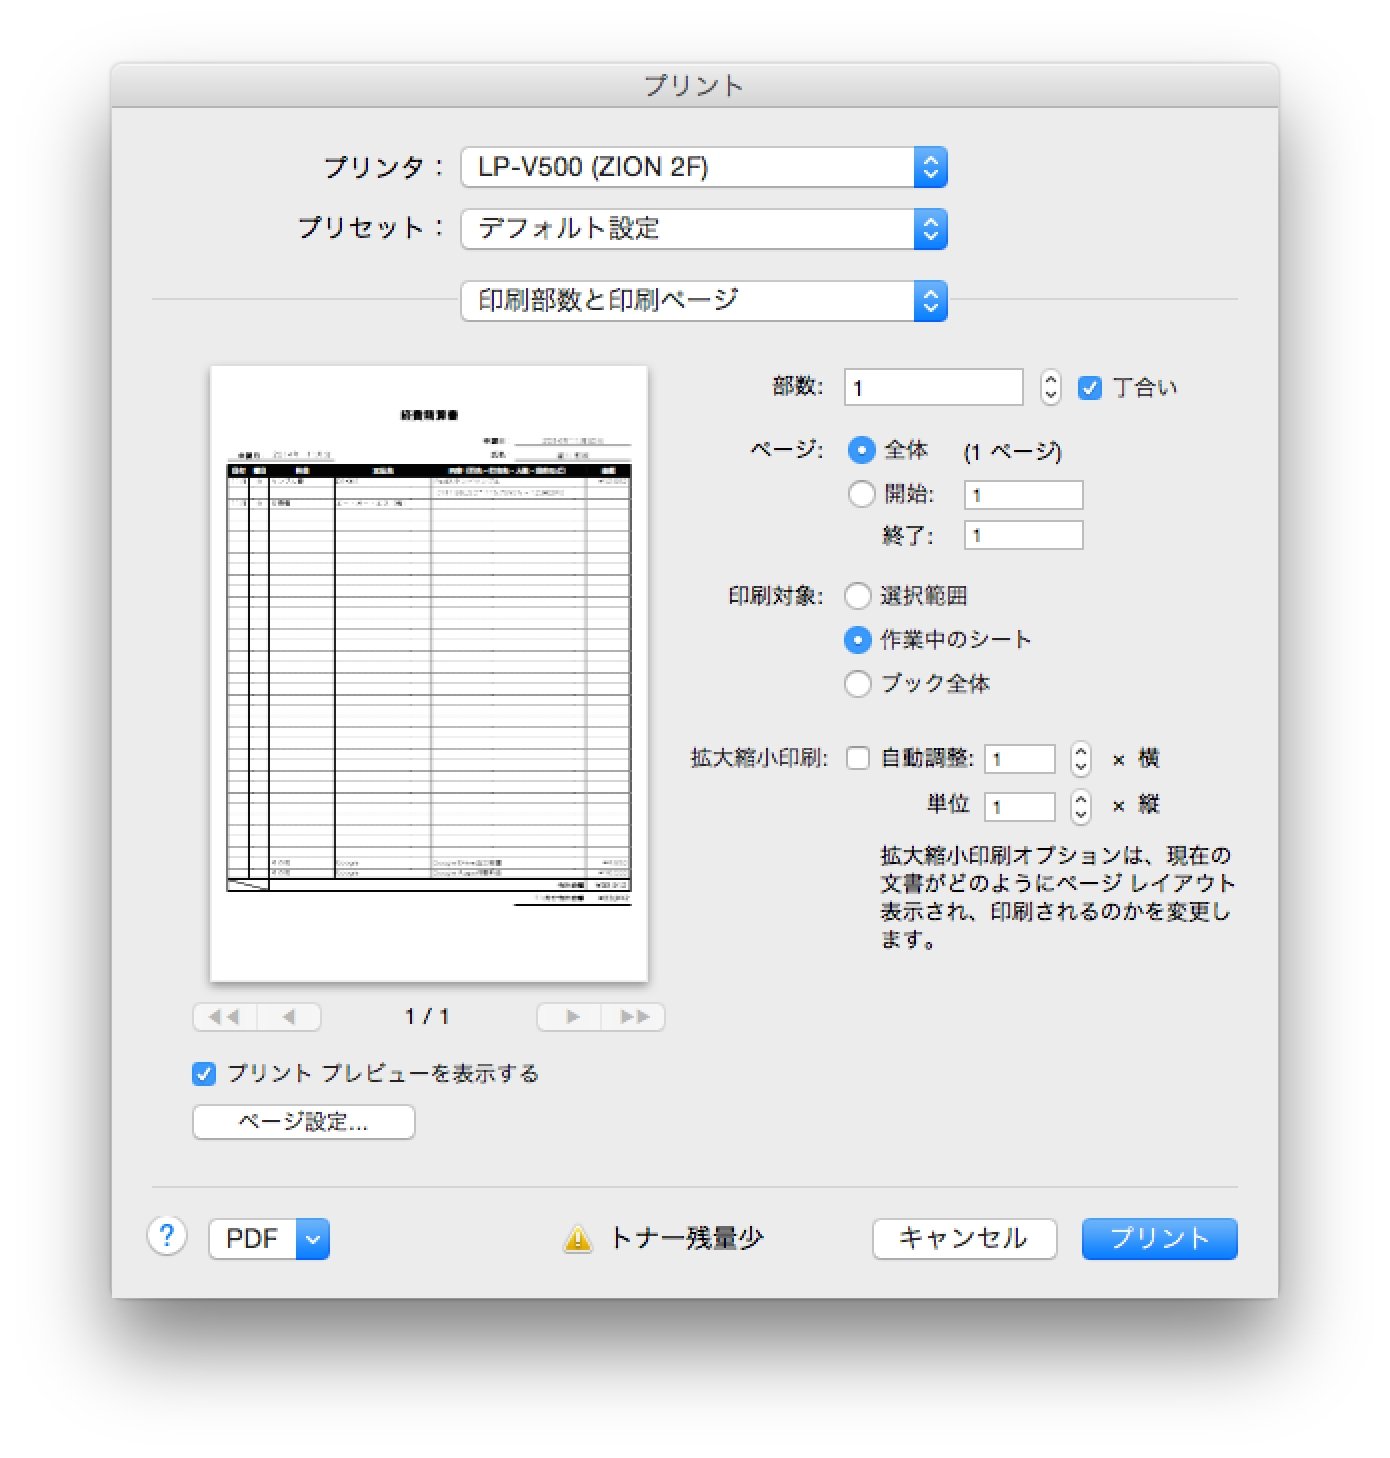Expand the 印刷部数と印刷ページ options menu
The image size is (1390, 1458).
[x=703, y=301]
